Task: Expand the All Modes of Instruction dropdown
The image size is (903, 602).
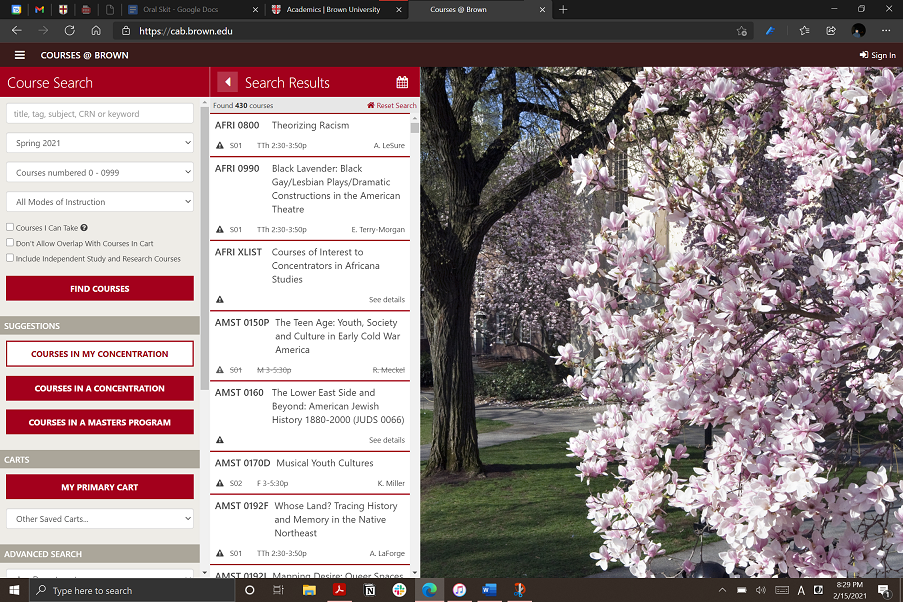Action: click(100, 202)
